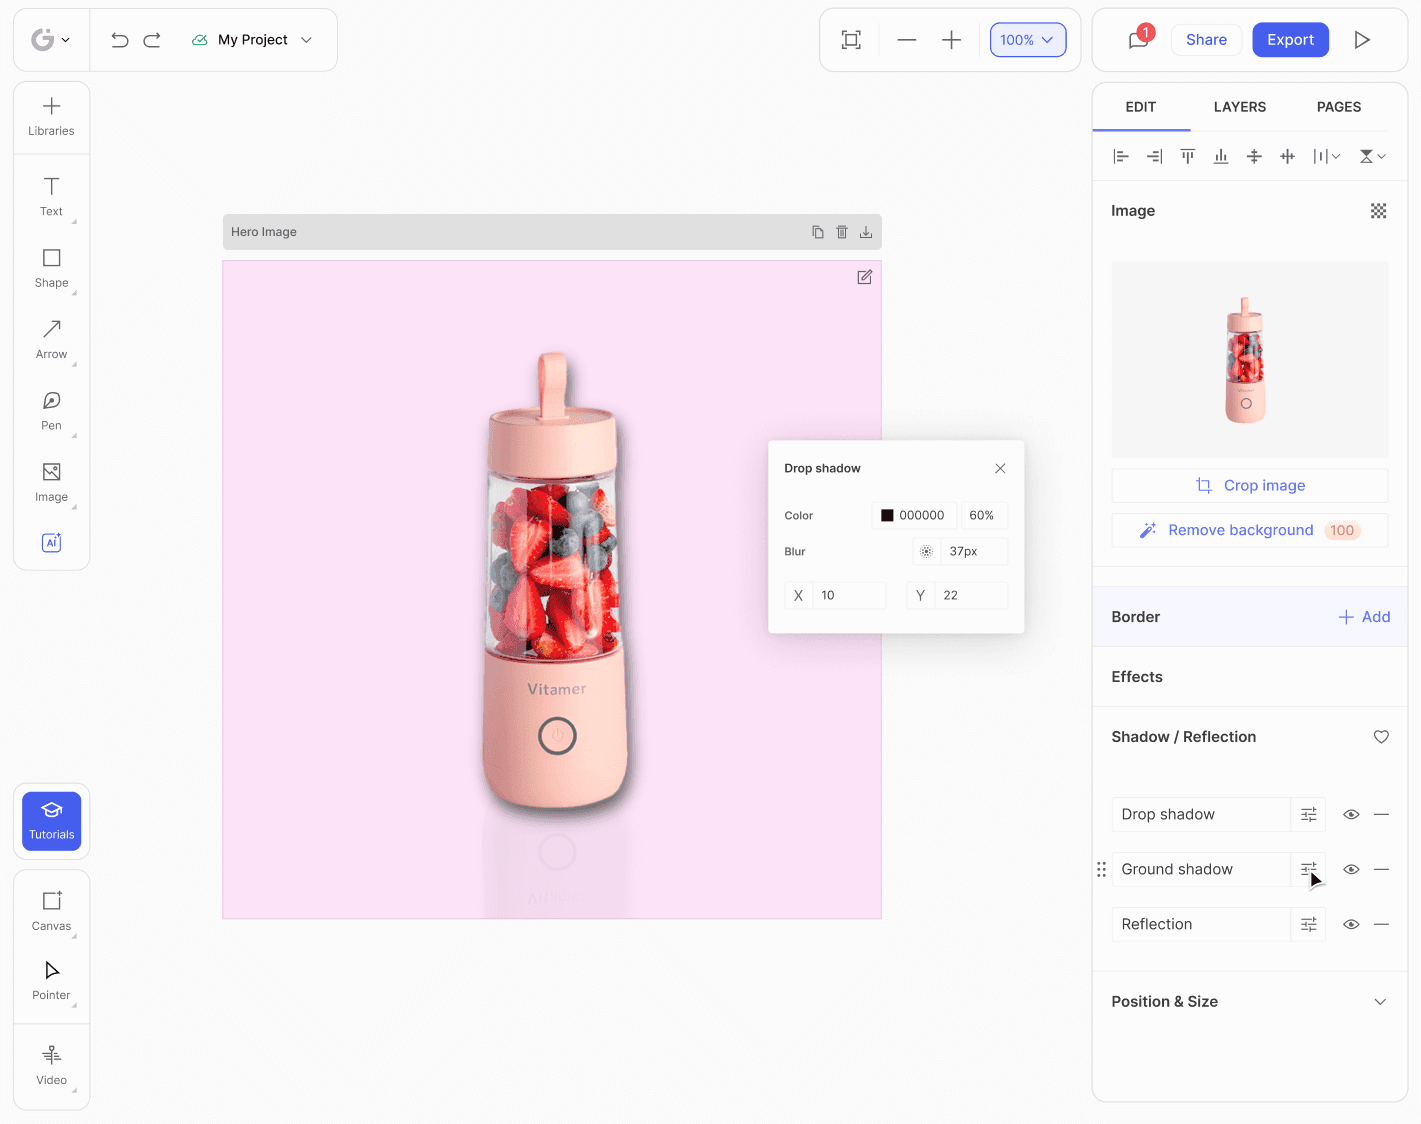Select the Canvas tool

click(x=51, y=910)
